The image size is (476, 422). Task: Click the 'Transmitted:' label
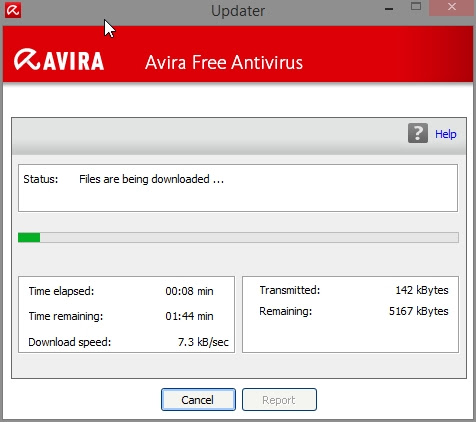pos(290,290)
